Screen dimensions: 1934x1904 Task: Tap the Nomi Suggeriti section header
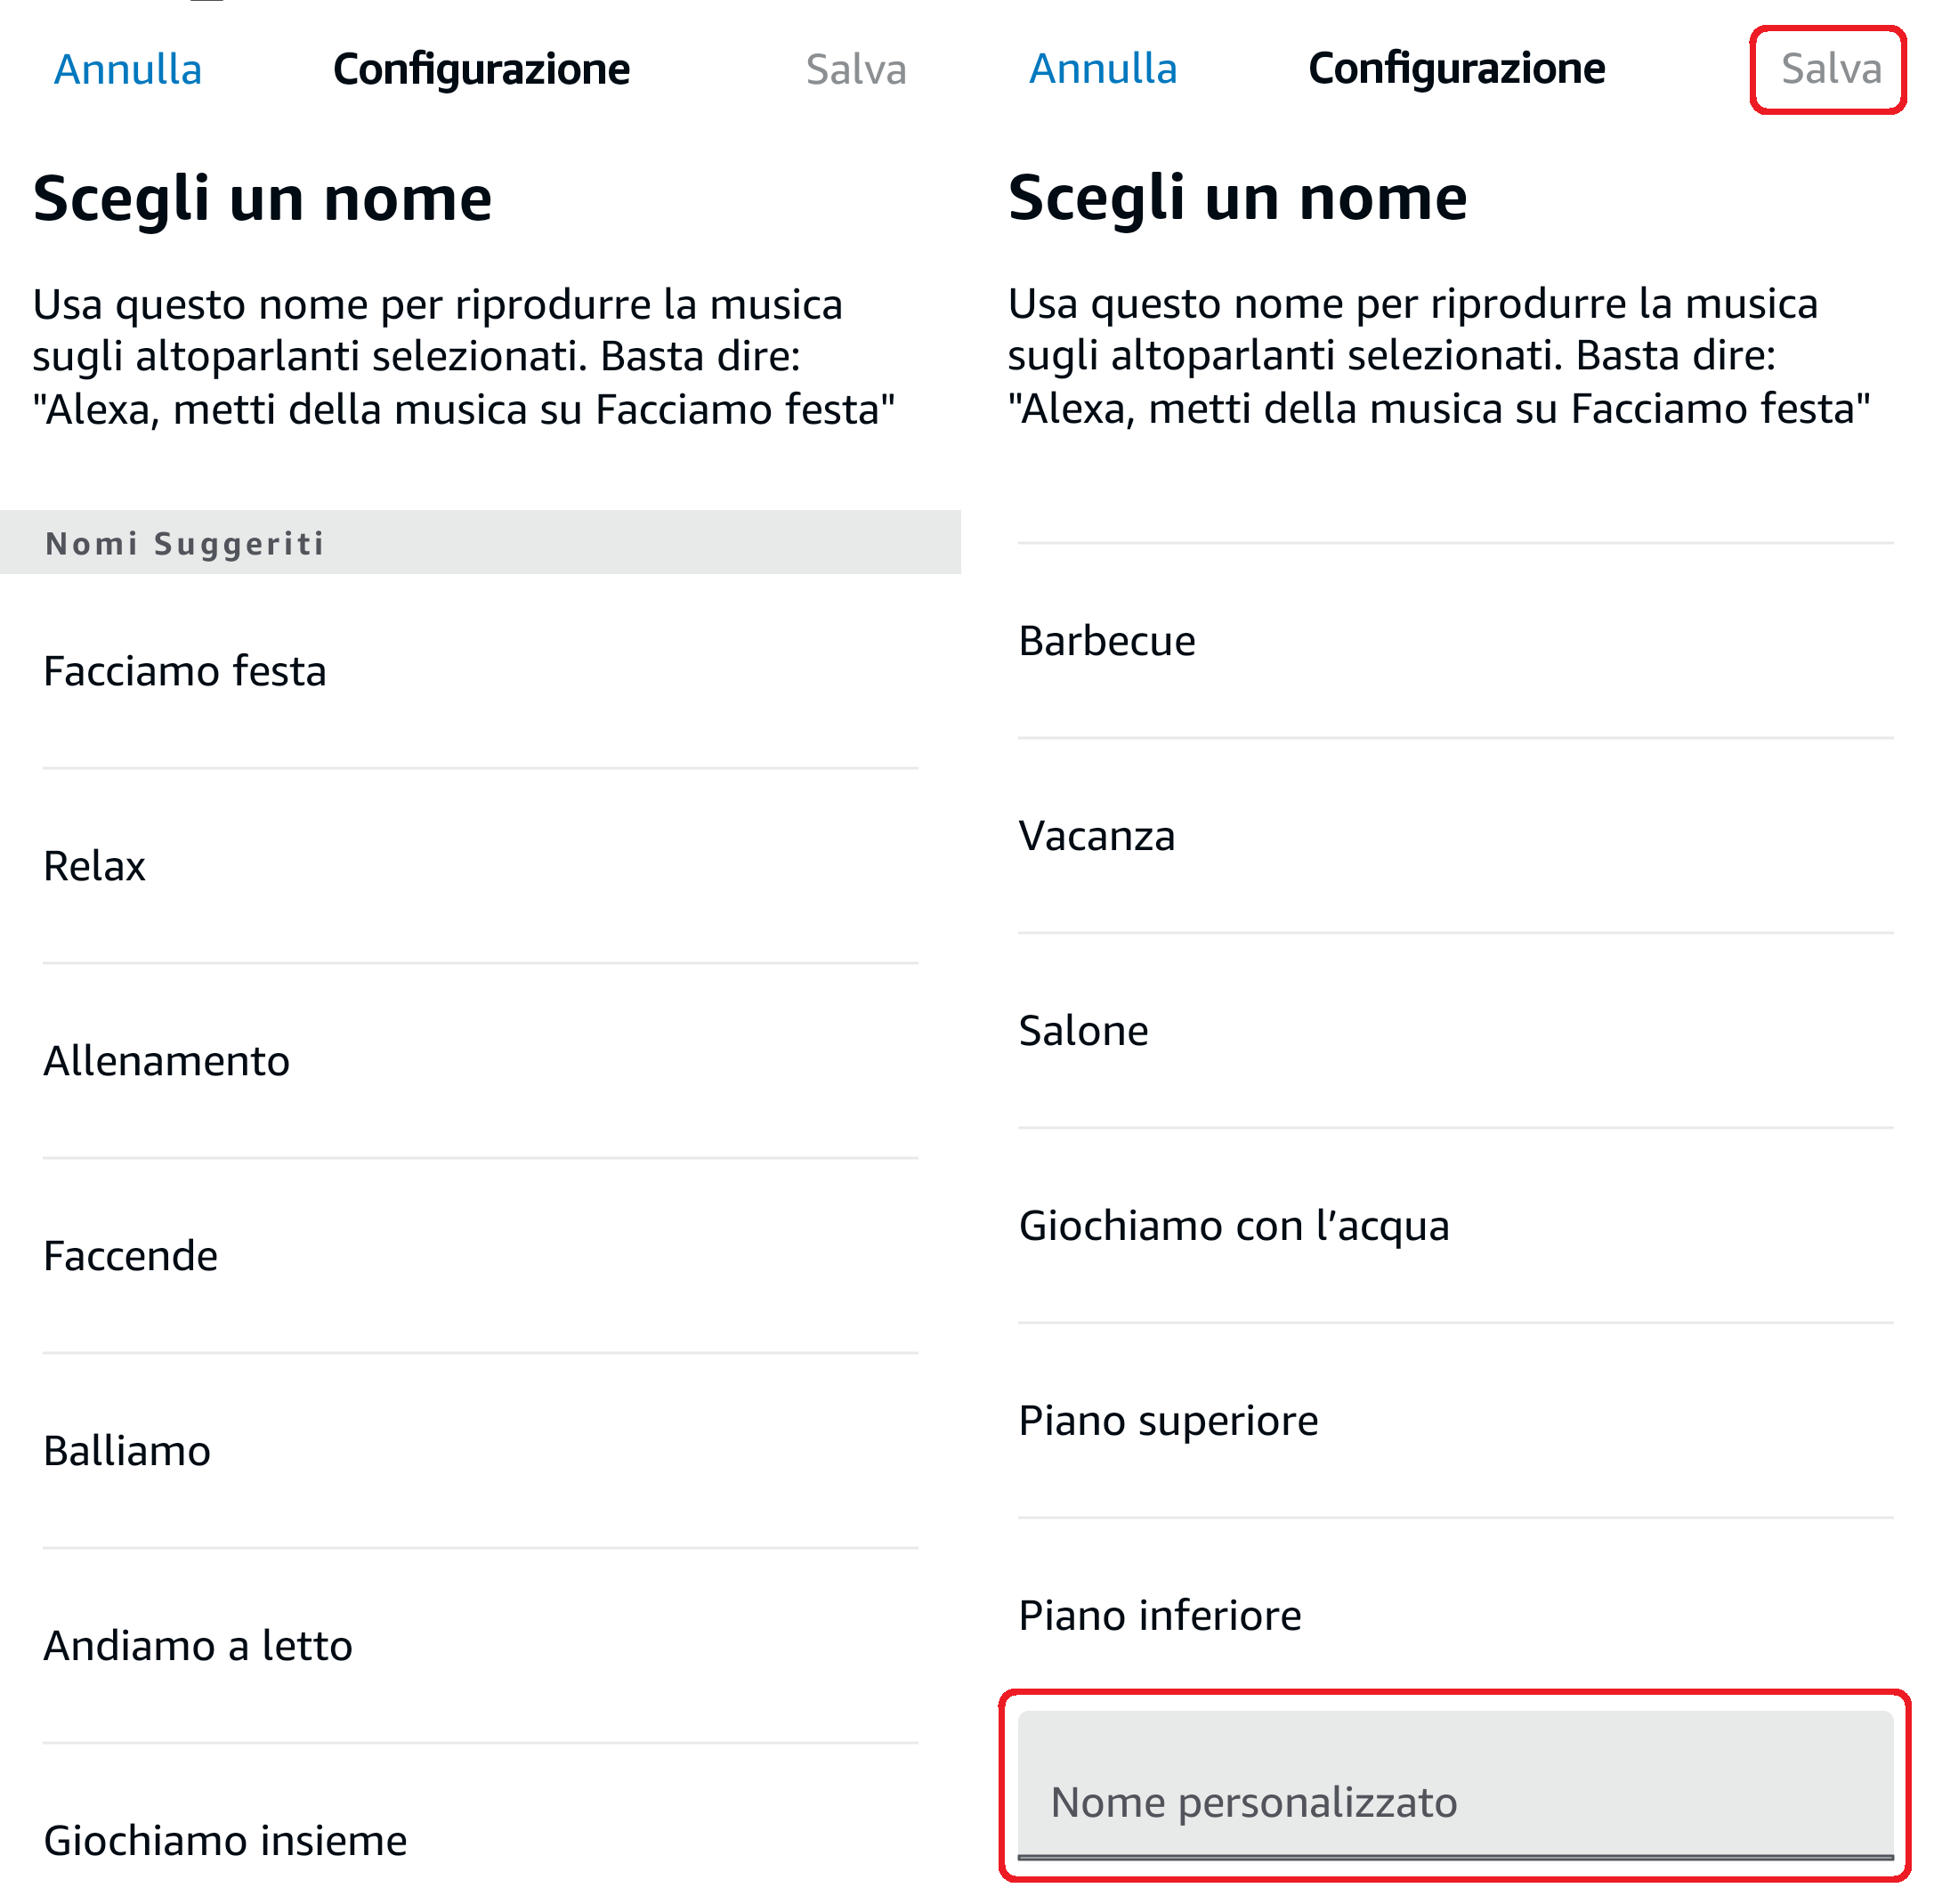[x=185, y=543]
